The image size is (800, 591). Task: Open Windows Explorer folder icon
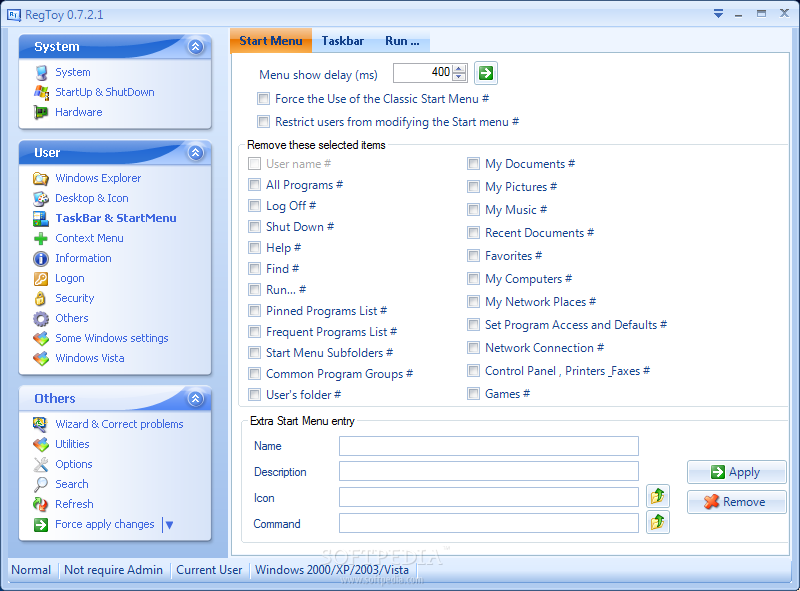pyautogui.click(x=41, y=178)
